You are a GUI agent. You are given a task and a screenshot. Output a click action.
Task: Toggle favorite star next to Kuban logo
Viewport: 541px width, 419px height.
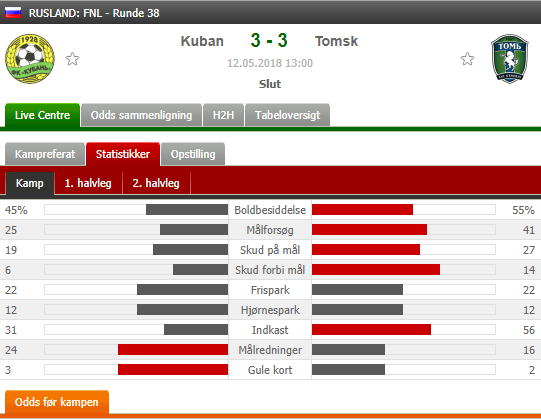tap(72, 59)
